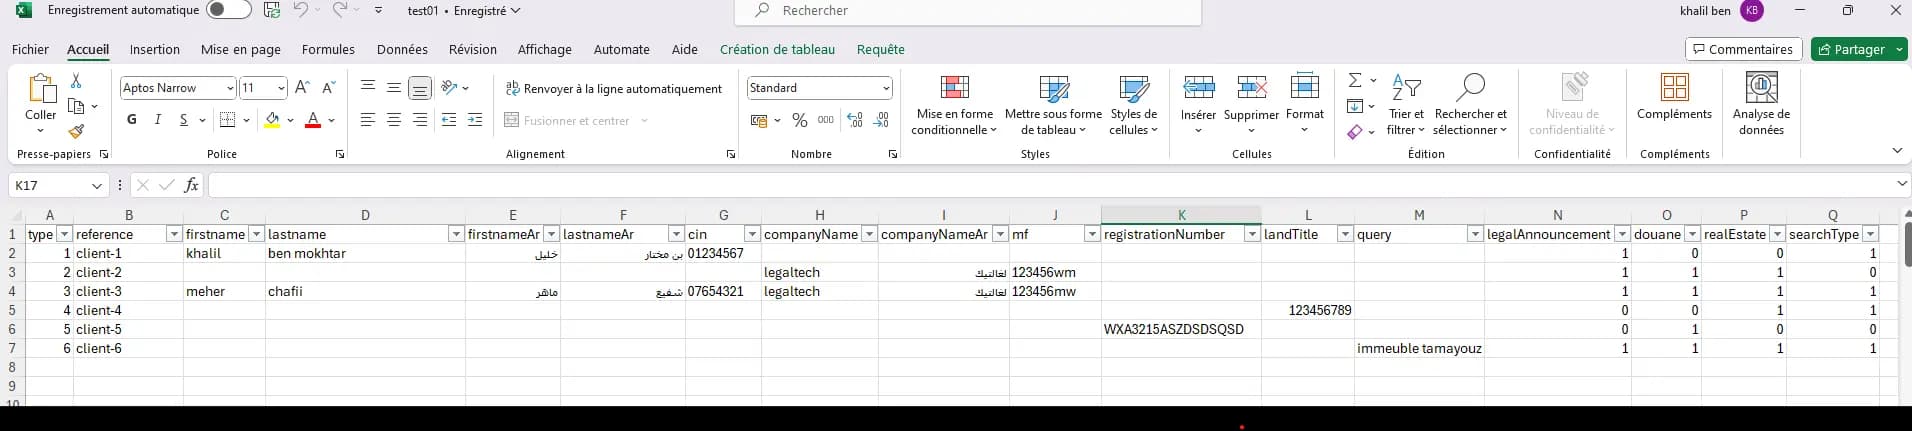Image resolution: width=1912 pixels, height=431 pixels.
Task: Increase the indent
Action: tap(475, 120)
